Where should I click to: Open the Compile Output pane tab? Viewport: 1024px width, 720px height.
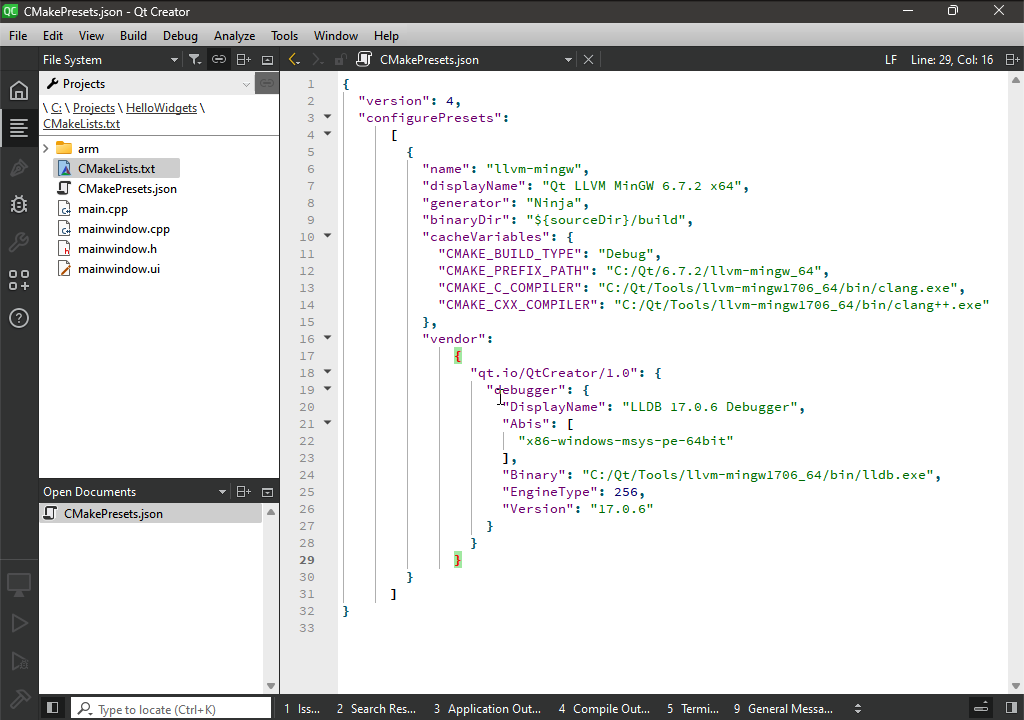click(604, 709)
